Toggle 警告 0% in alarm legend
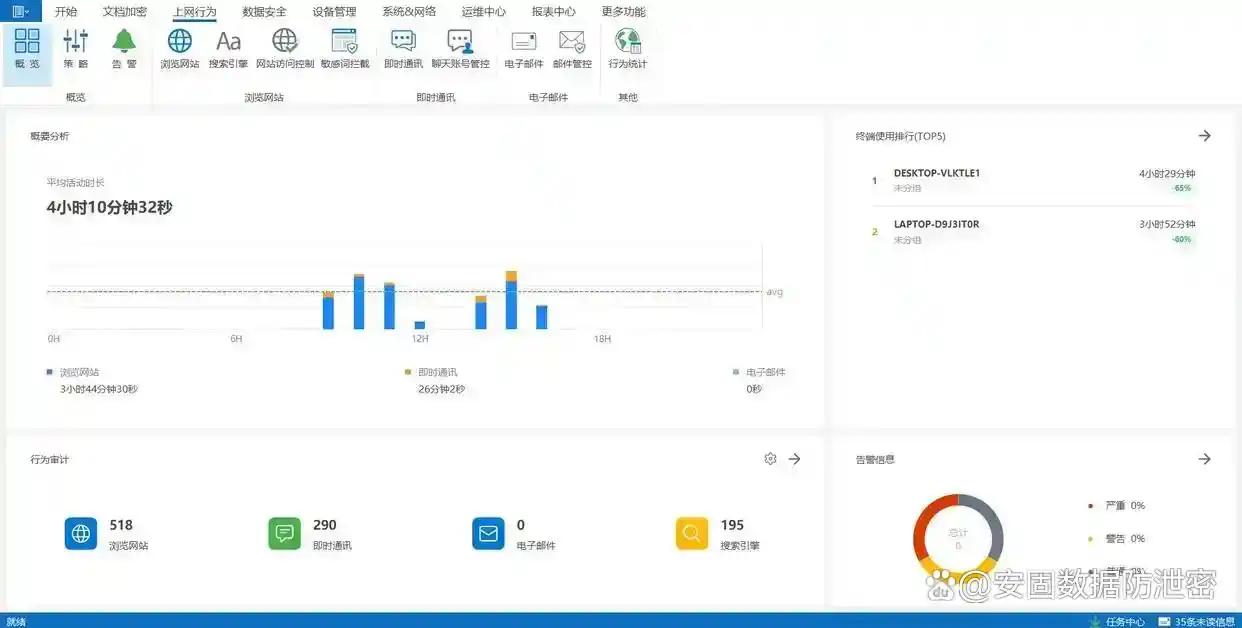Viewport: 1242px width, 628px height. coord(1117,539)
